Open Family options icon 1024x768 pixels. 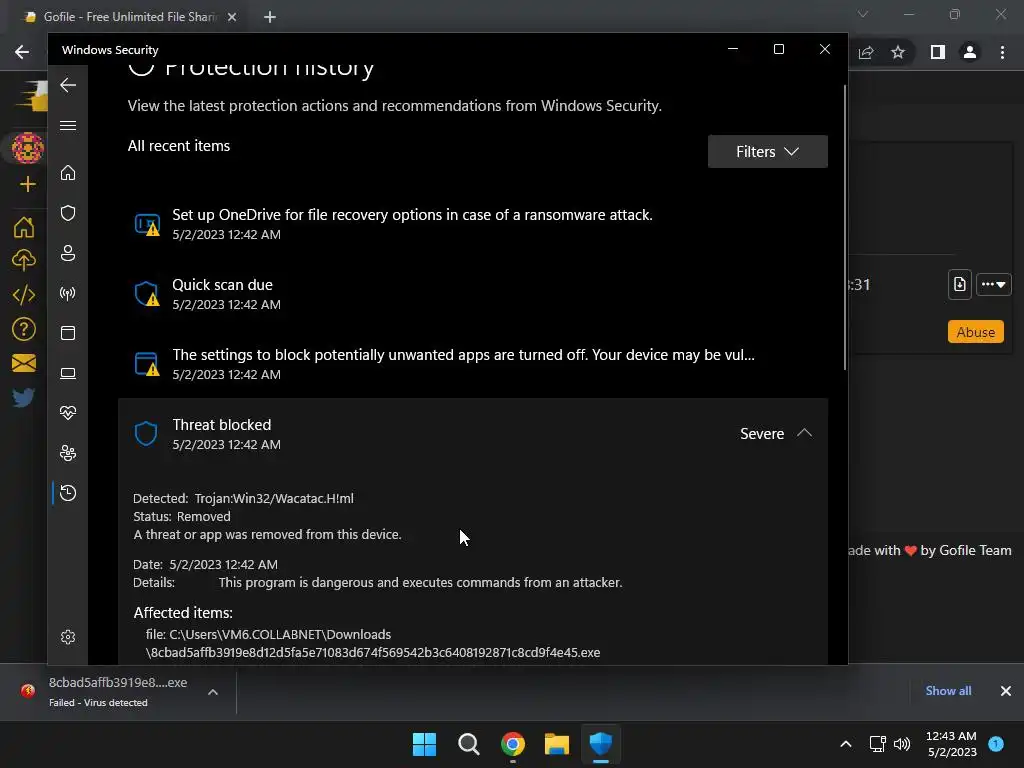[x=68, y=453]
